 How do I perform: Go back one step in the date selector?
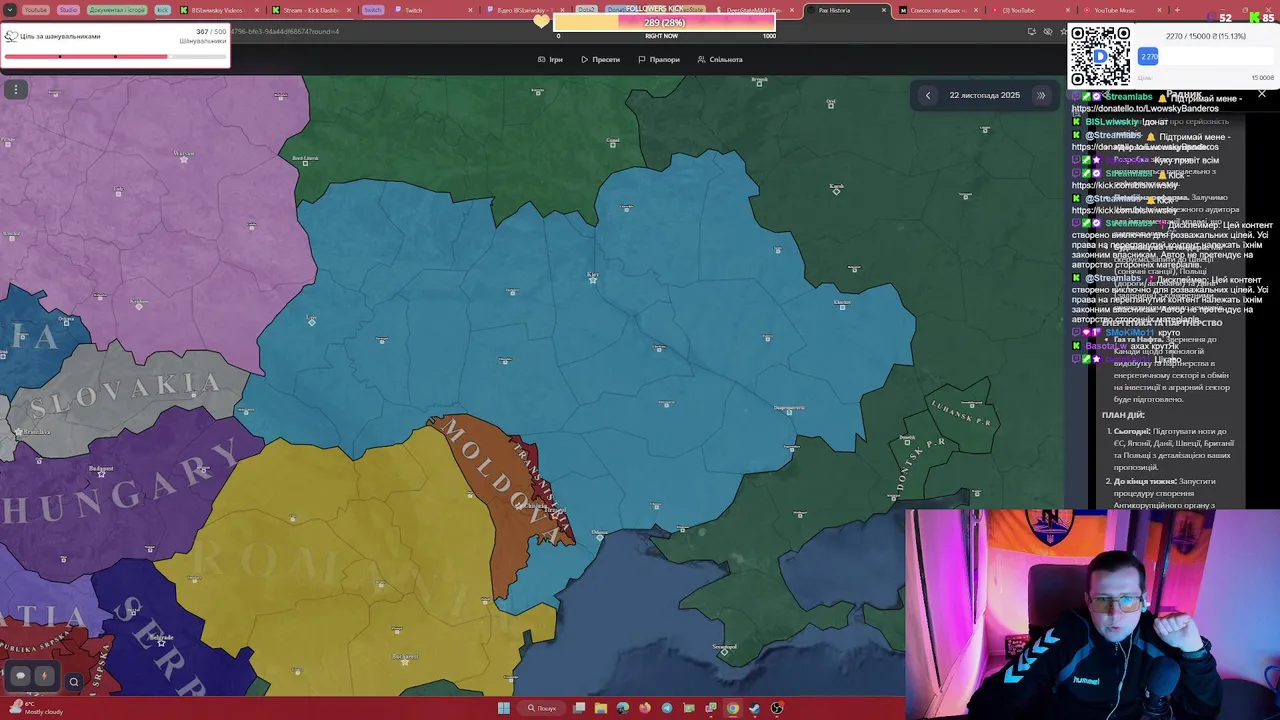pyautogui.click(x=928, y=95)
